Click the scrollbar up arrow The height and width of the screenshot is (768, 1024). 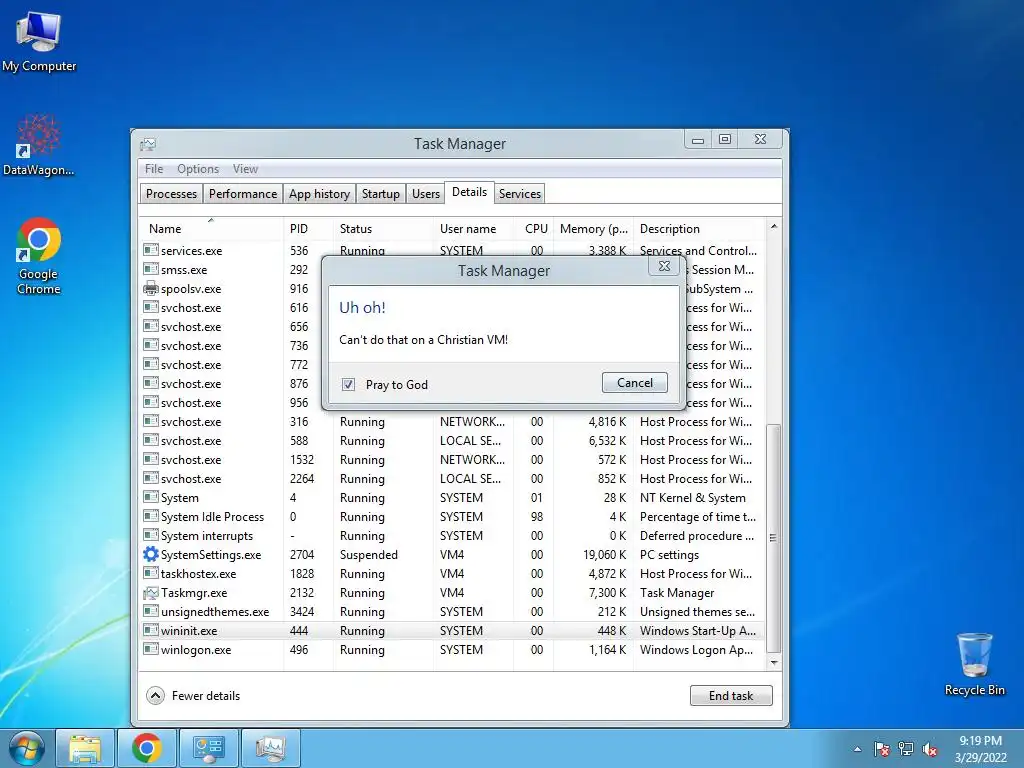click(x=774, y=227)
